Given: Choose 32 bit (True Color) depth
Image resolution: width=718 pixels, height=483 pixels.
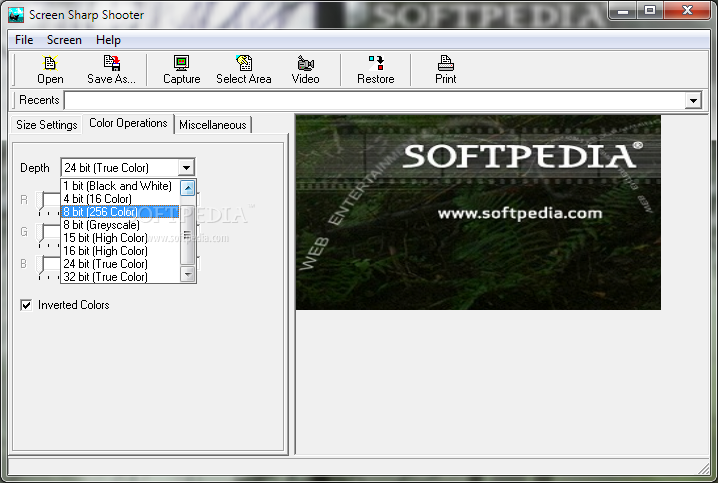Looking at the screenshot, I should [120, 277].
